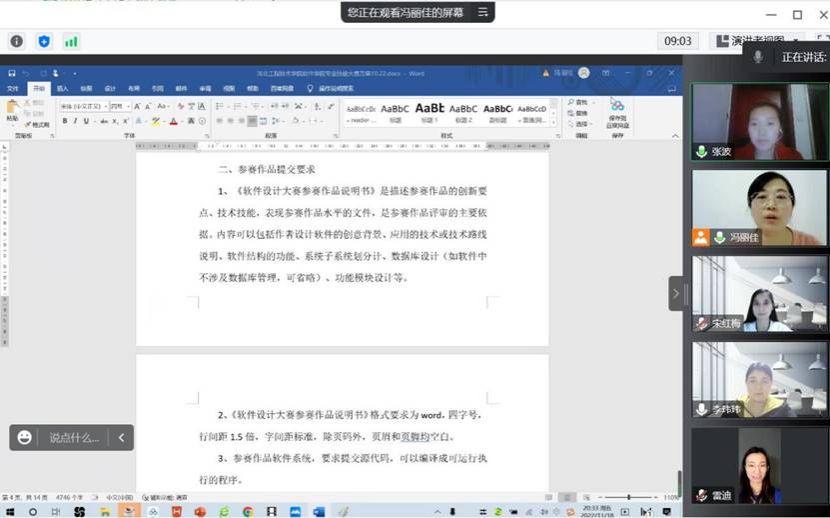The height and width of the screenshot is (518, 830).
Task: Collapse the chat input bar arrow
Action: tap(121, 437)
